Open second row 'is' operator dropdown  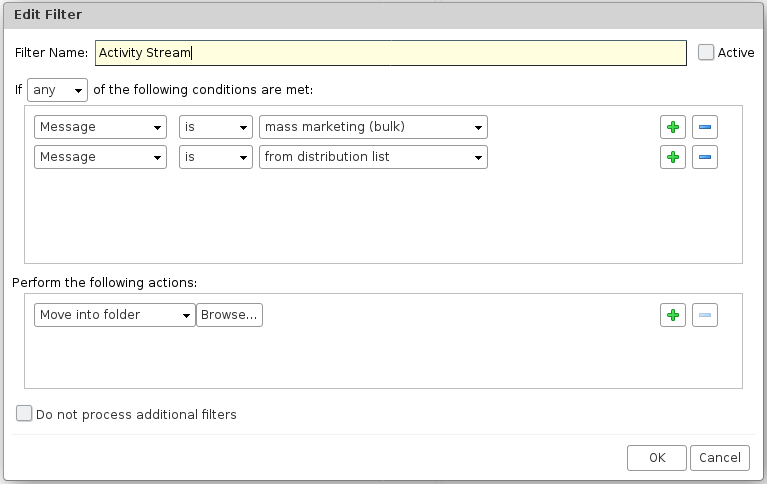click(216, 157)
